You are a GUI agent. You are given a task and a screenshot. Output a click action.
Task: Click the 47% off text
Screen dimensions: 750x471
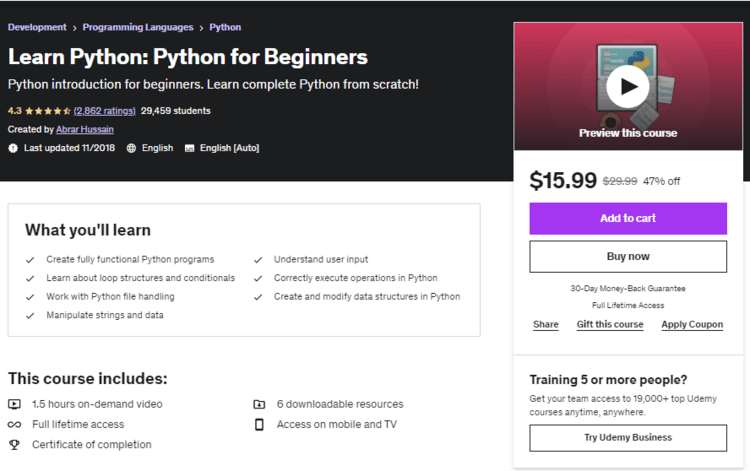[x=662, y=181]
